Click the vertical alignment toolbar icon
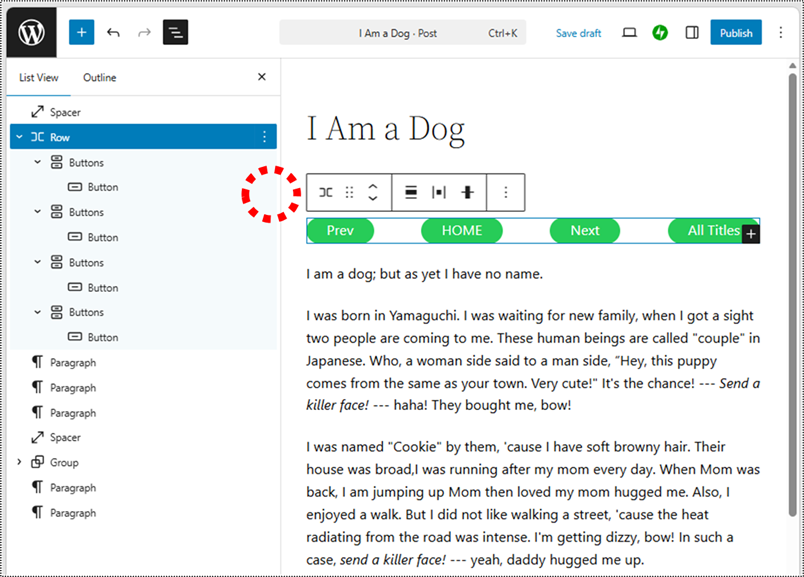 coord(467,192)
